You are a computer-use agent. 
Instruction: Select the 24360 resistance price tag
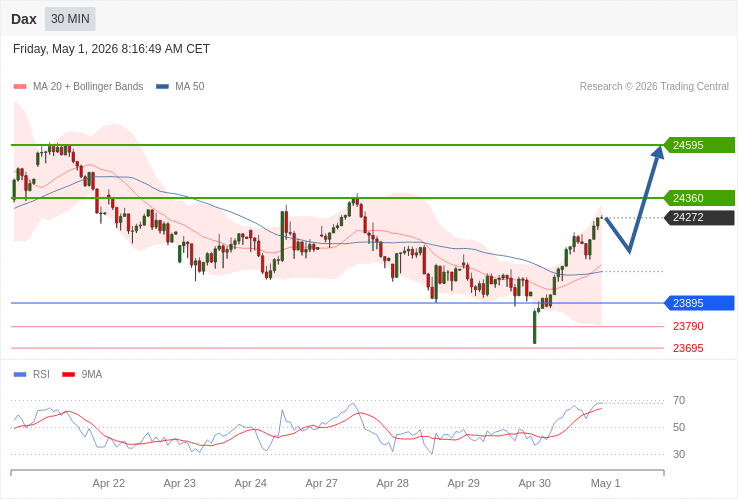(699, 198)
